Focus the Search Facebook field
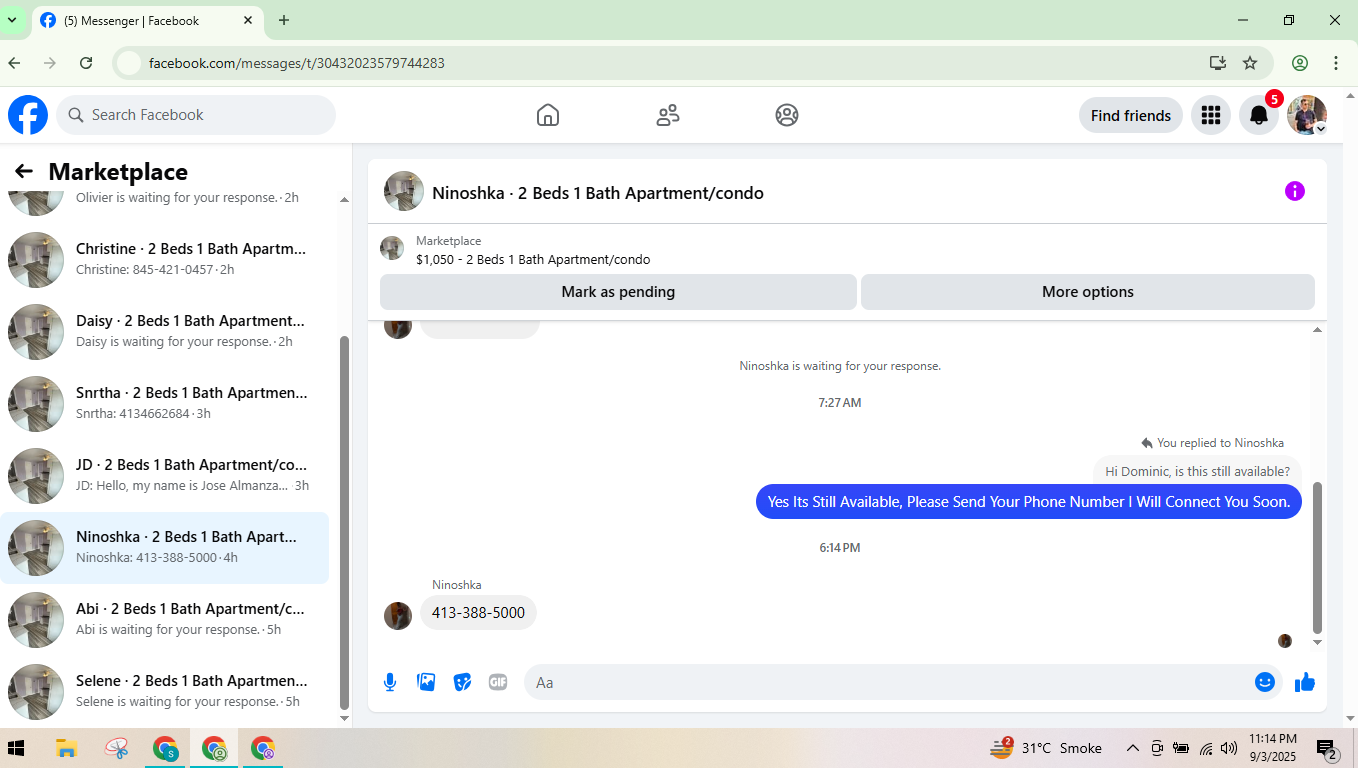Viewport: 1358px width, 768px height. pyautogui.click(x=196, y=115)
